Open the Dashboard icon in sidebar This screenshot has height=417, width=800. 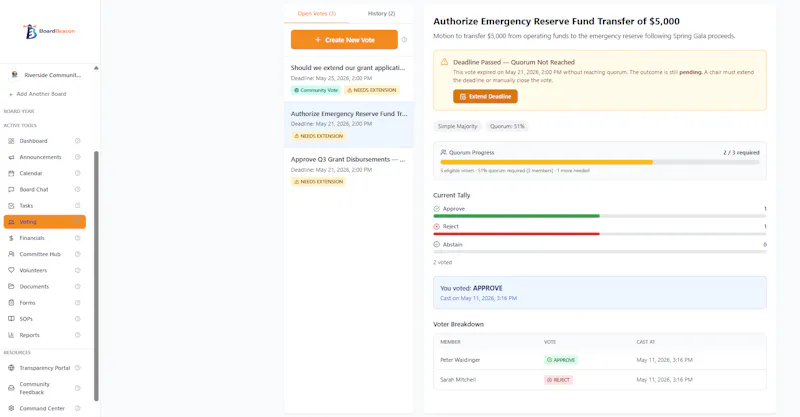(x=11, y=141)
